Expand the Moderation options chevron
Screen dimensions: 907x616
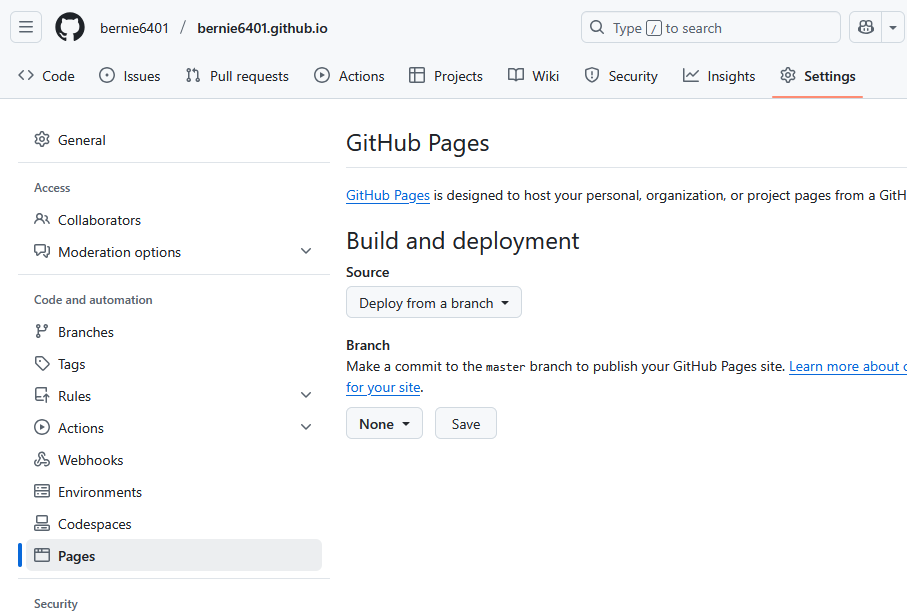pyautogui.click(x=306, y=251)
